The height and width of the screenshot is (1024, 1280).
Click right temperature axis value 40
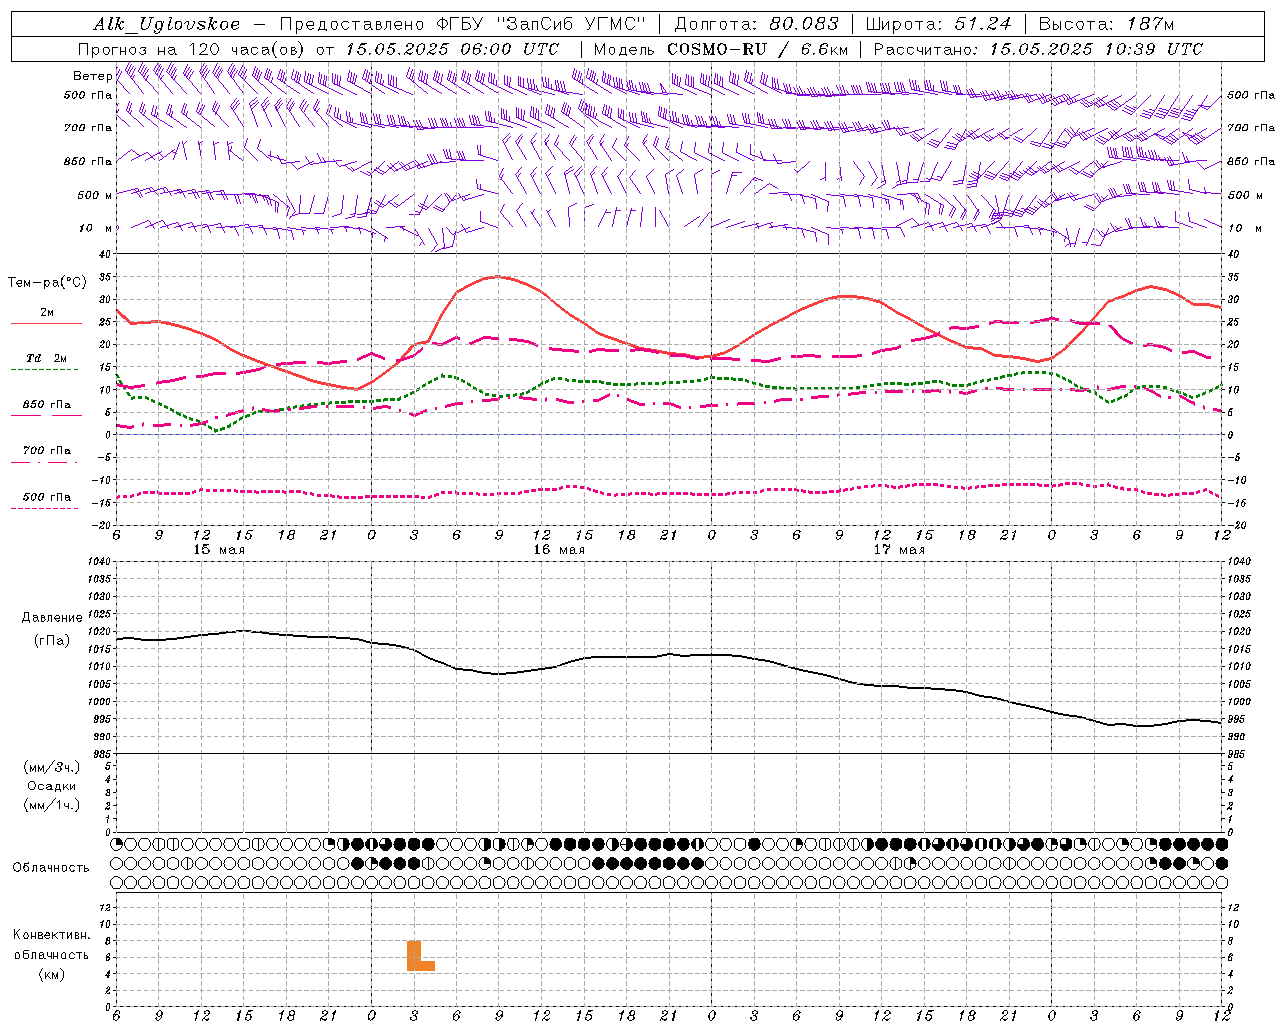click(1233, 254)
